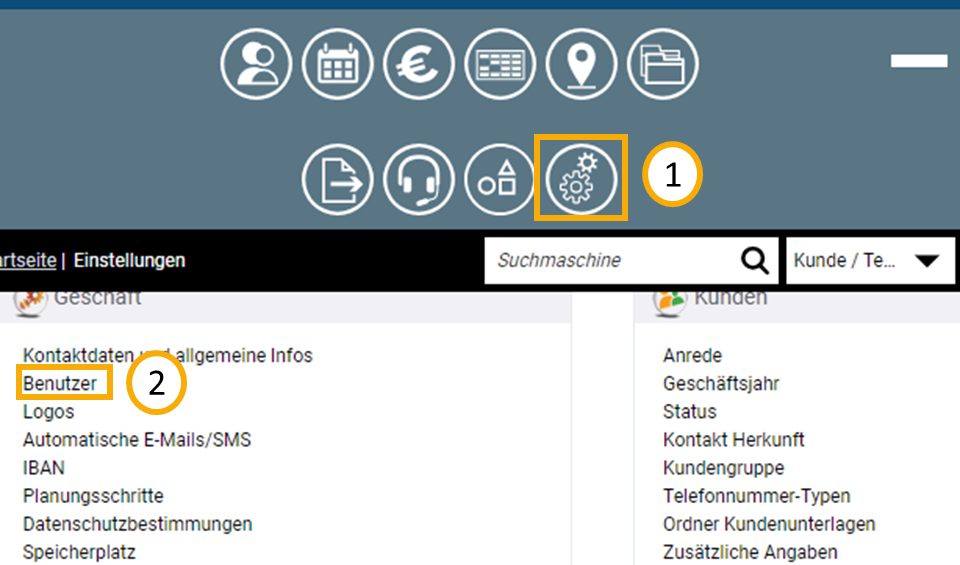
Task: Click the logout export icon
Action: coord(338,180)
